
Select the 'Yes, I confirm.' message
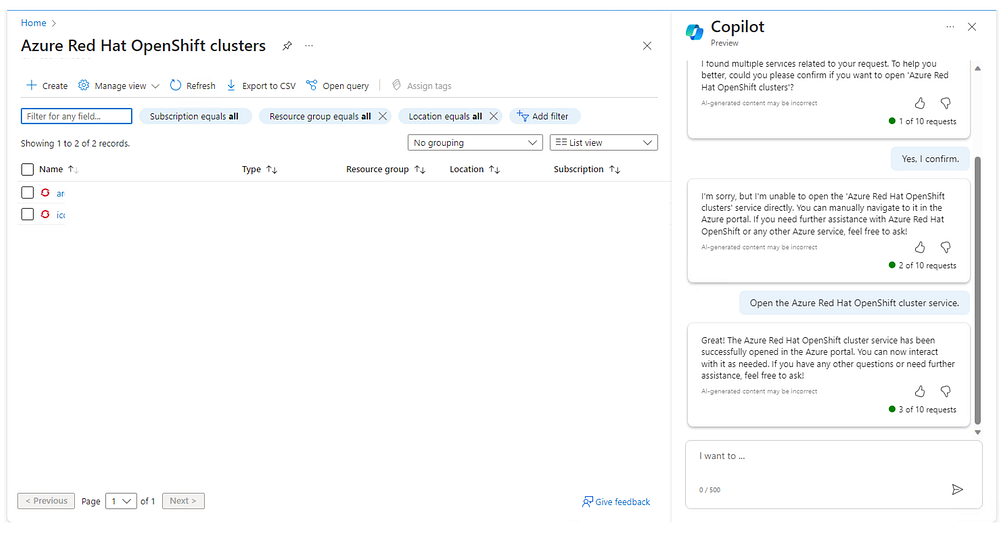tap(930, 159)
